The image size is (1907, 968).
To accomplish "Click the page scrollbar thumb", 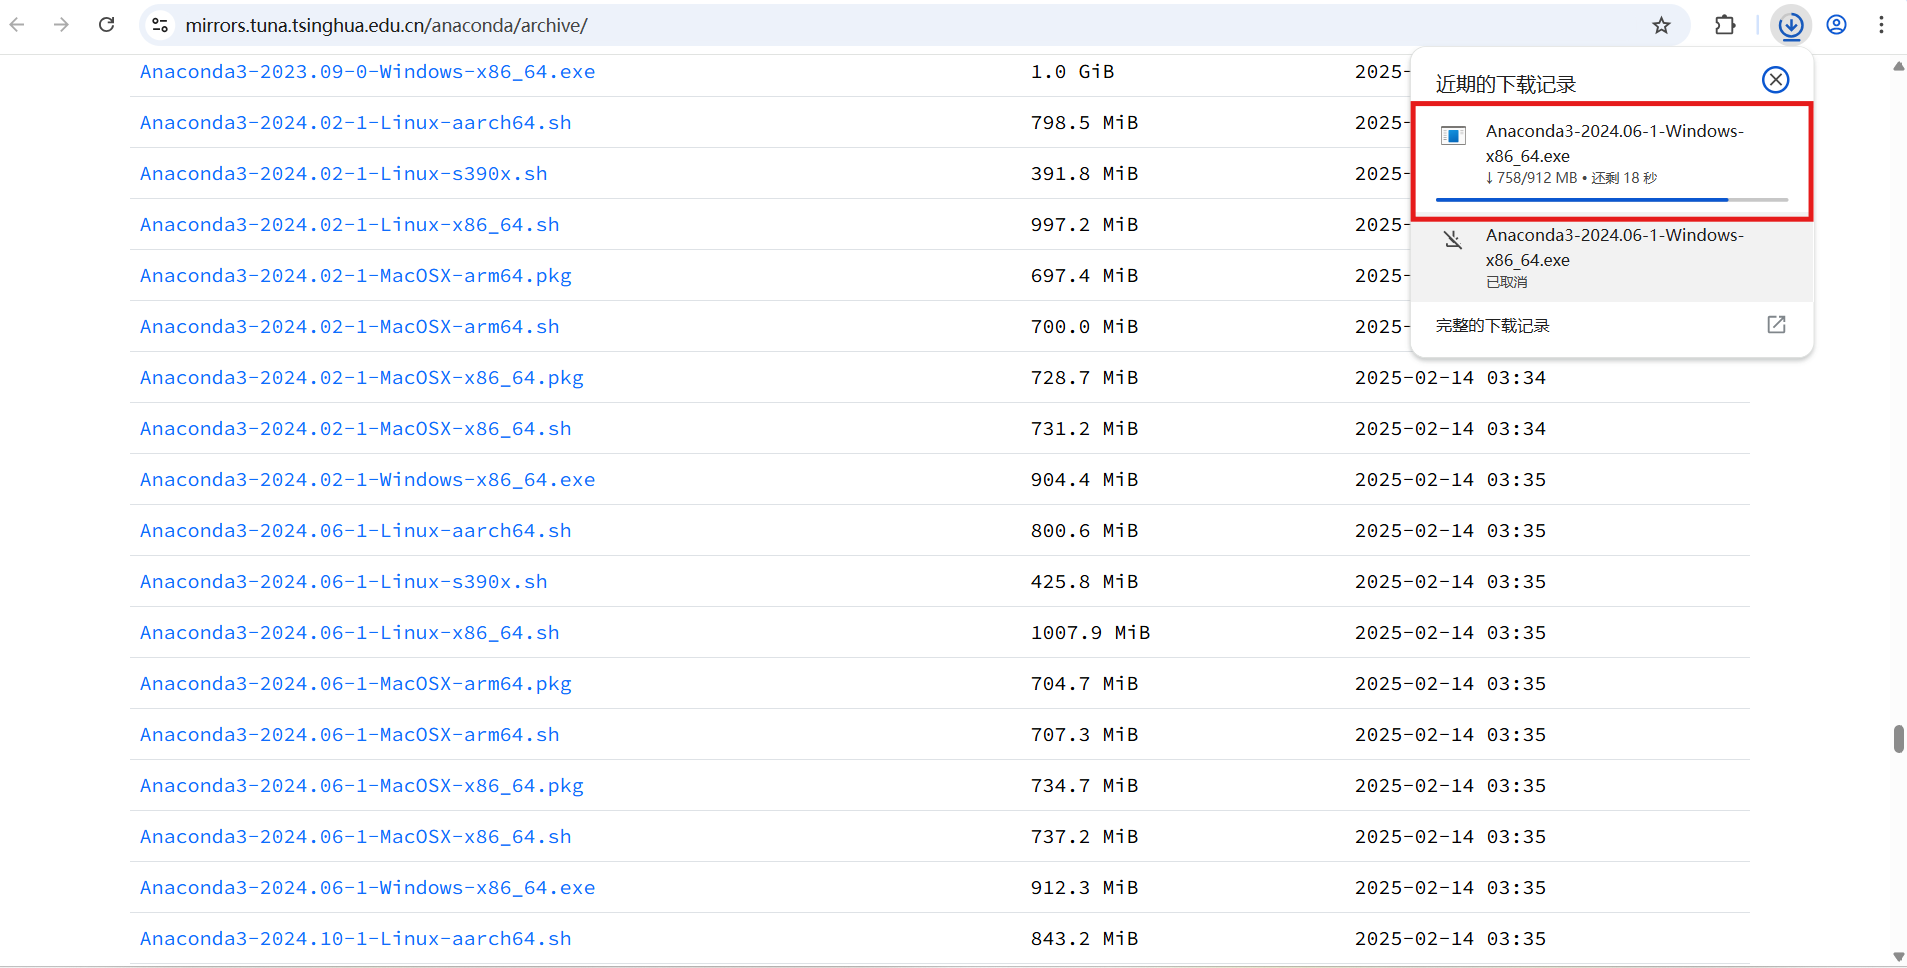I will point(1898,739).
